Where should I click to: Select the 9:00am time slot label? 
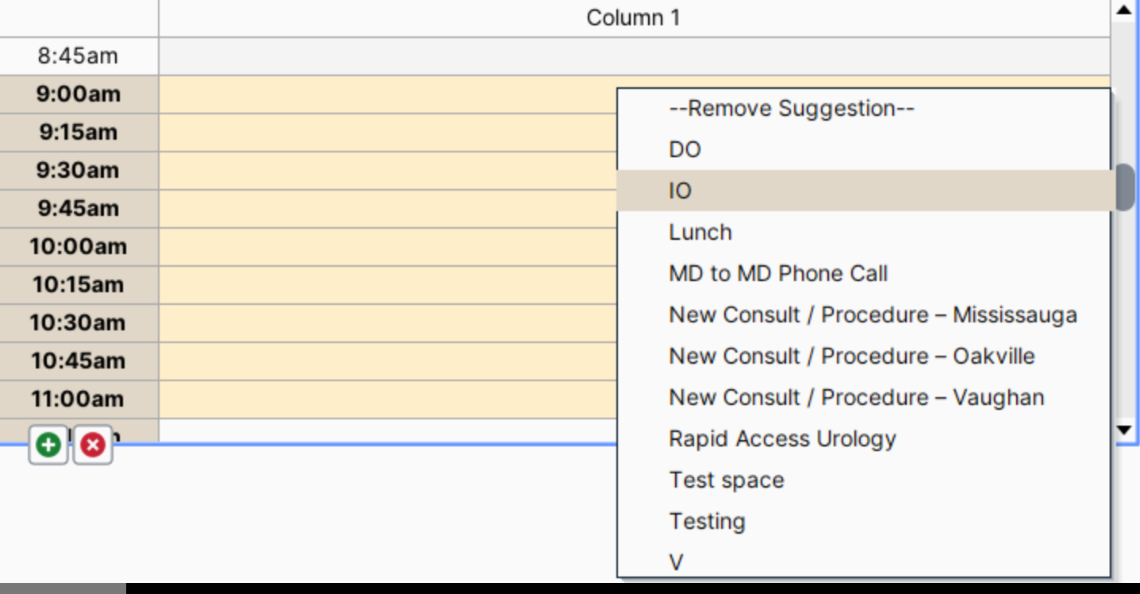pyautogui.click(x=78, y=94)
